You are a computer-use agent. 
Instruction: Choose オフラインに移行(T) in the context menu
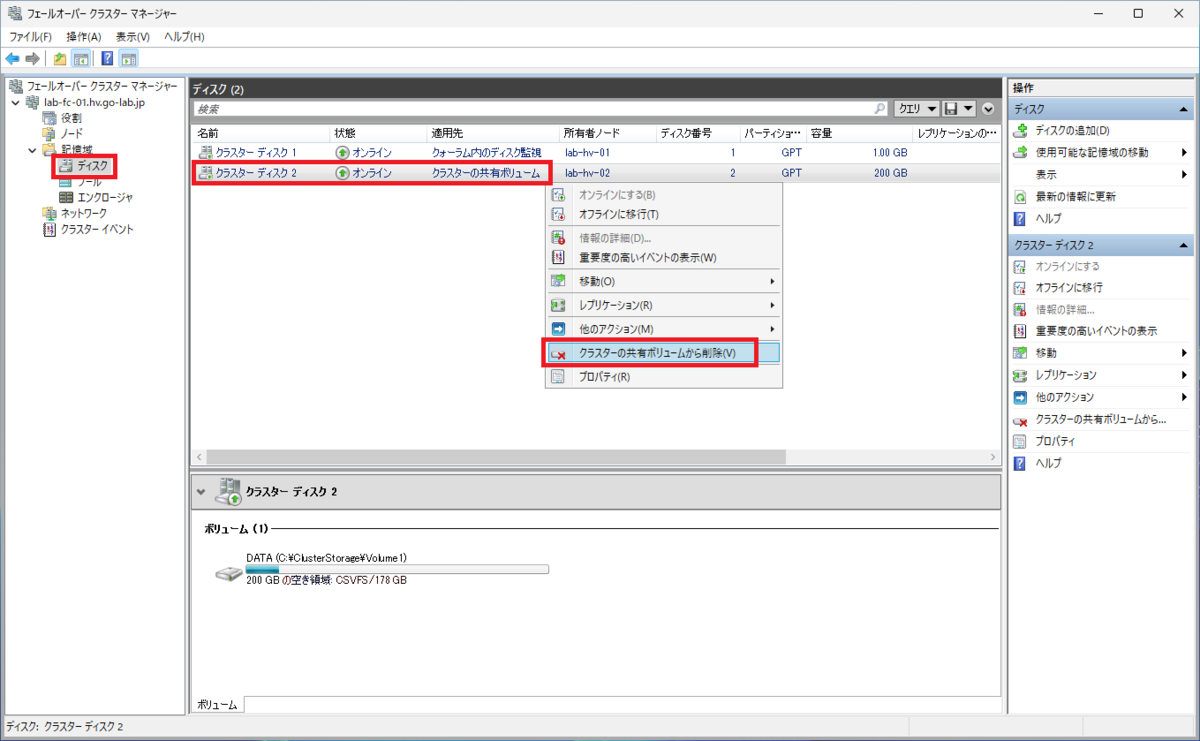[664, 214]
